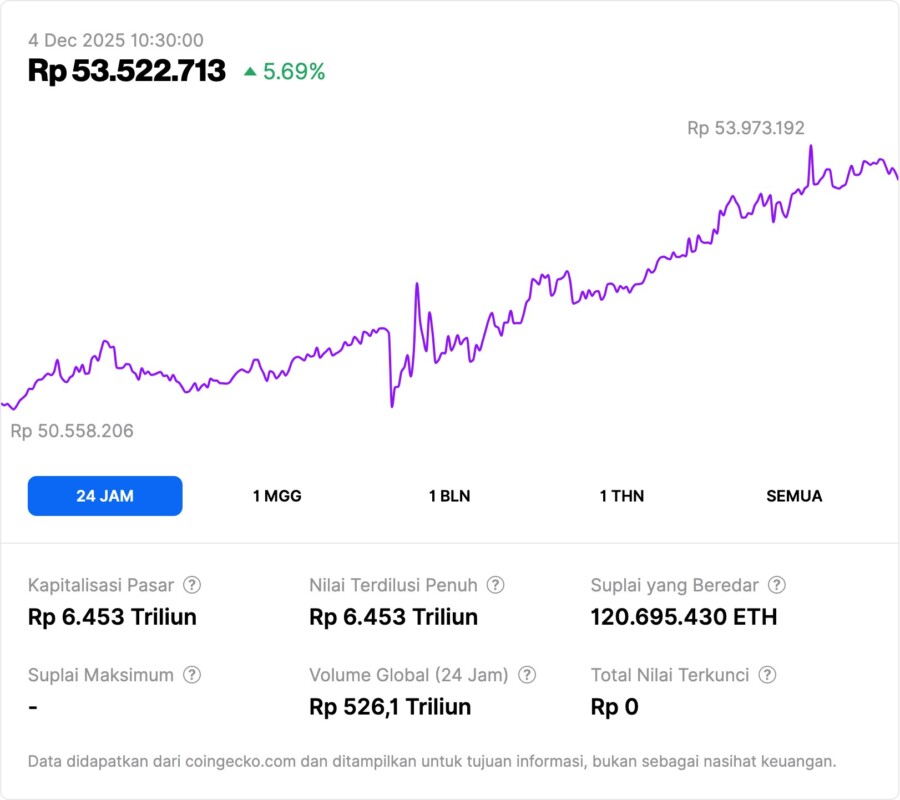900x800 pixels.
Task: Click the Rp 53.973.192 high price label
Action: [745, 128]
